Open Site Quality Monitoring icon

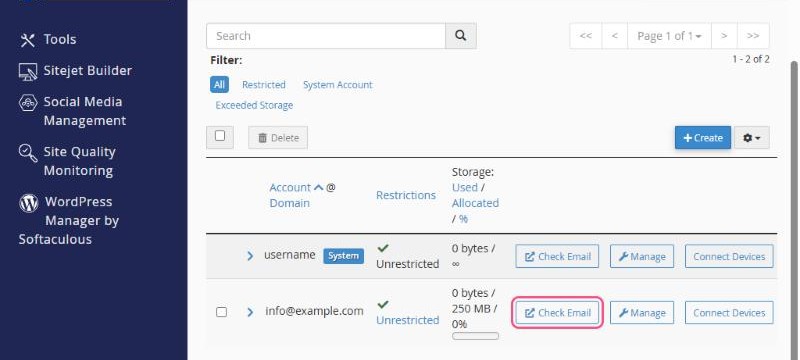[28, 152]
